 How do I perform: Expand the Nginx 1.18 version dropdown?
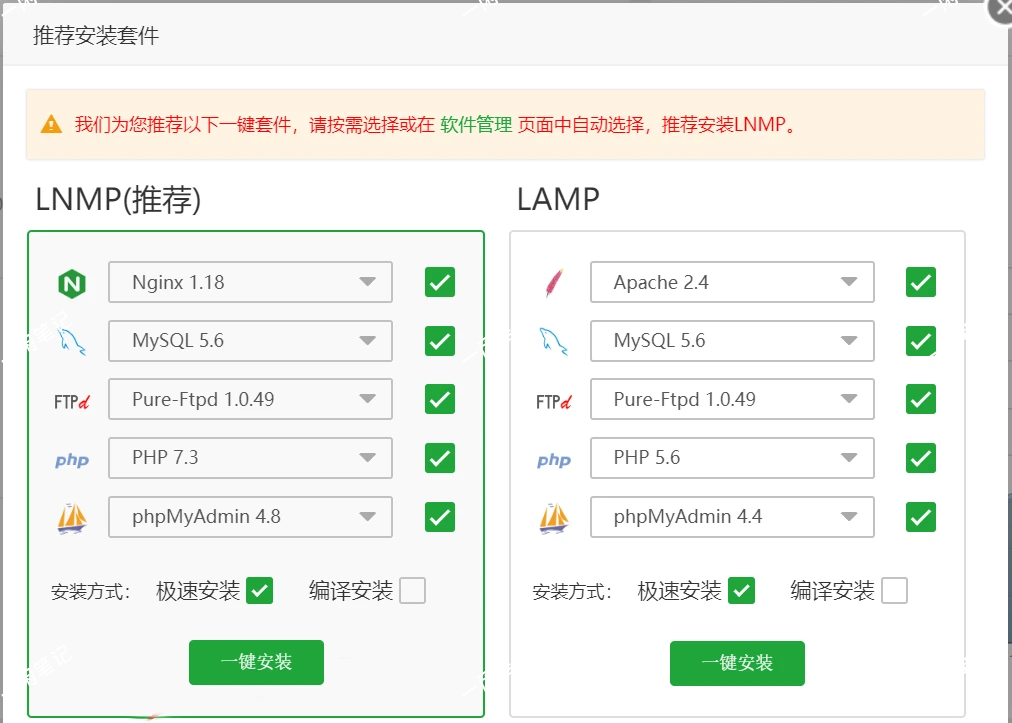click(250, 283)
